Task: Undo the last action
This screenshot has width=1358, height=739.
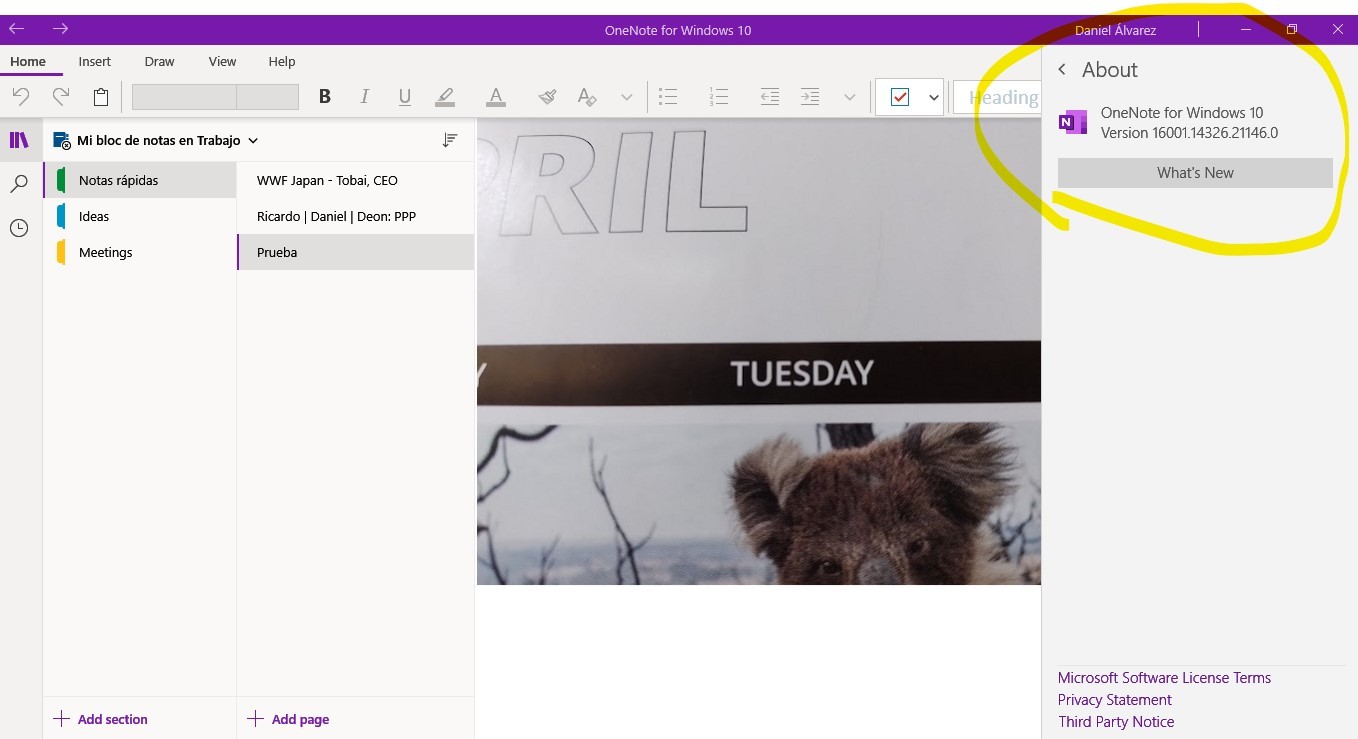Action: pyautogui.click(x=20, y=97)
